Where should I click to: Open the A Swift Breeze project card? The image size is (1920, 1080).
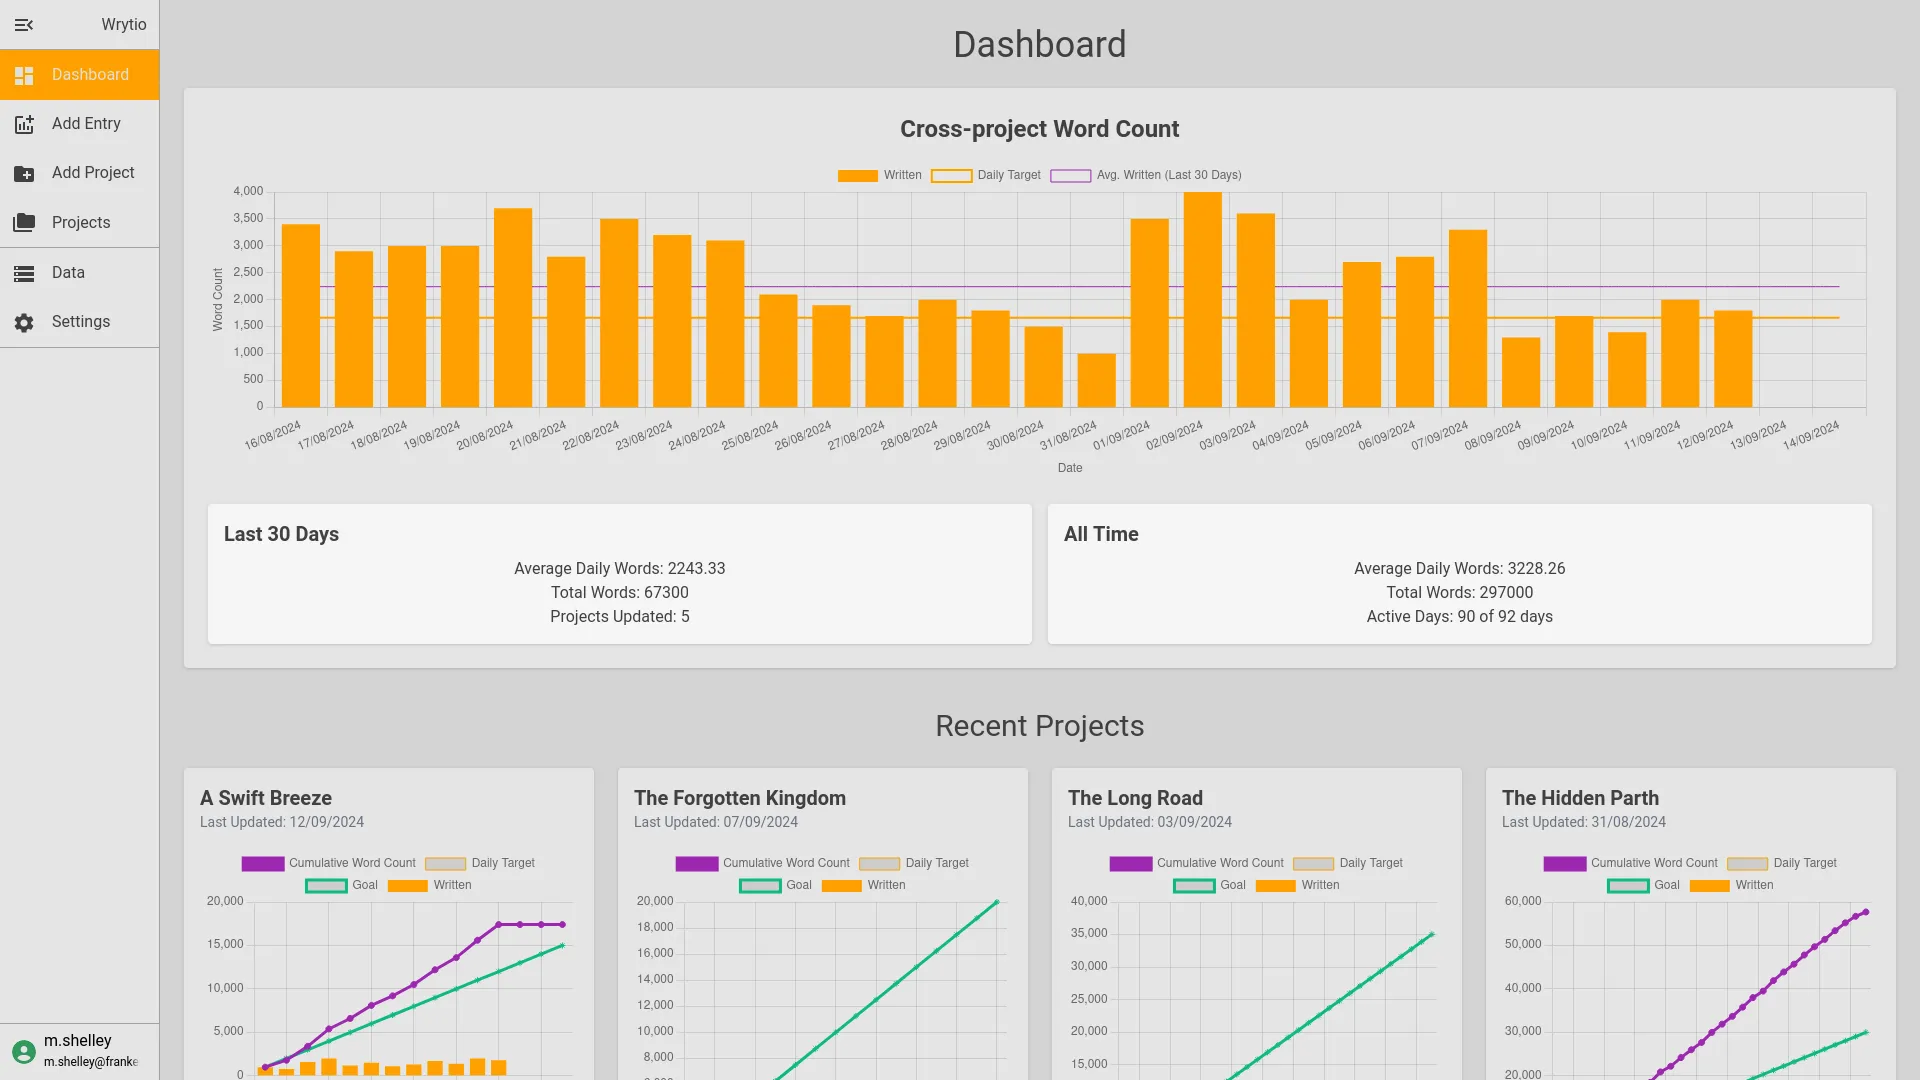pos(265,798)
